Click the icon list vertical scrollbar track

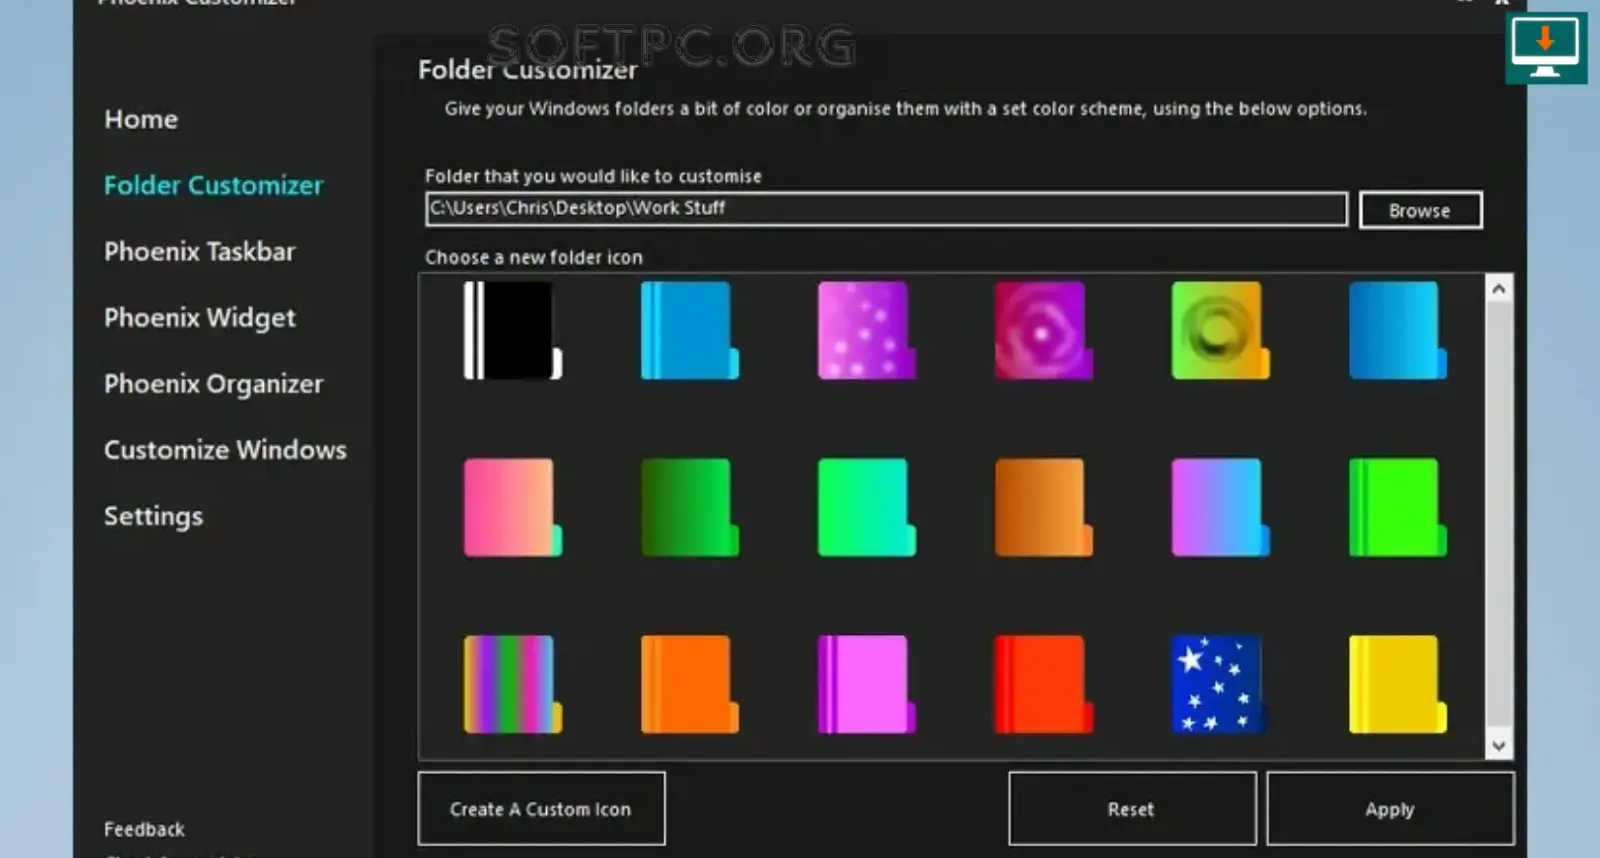(x=1498, y=516)
